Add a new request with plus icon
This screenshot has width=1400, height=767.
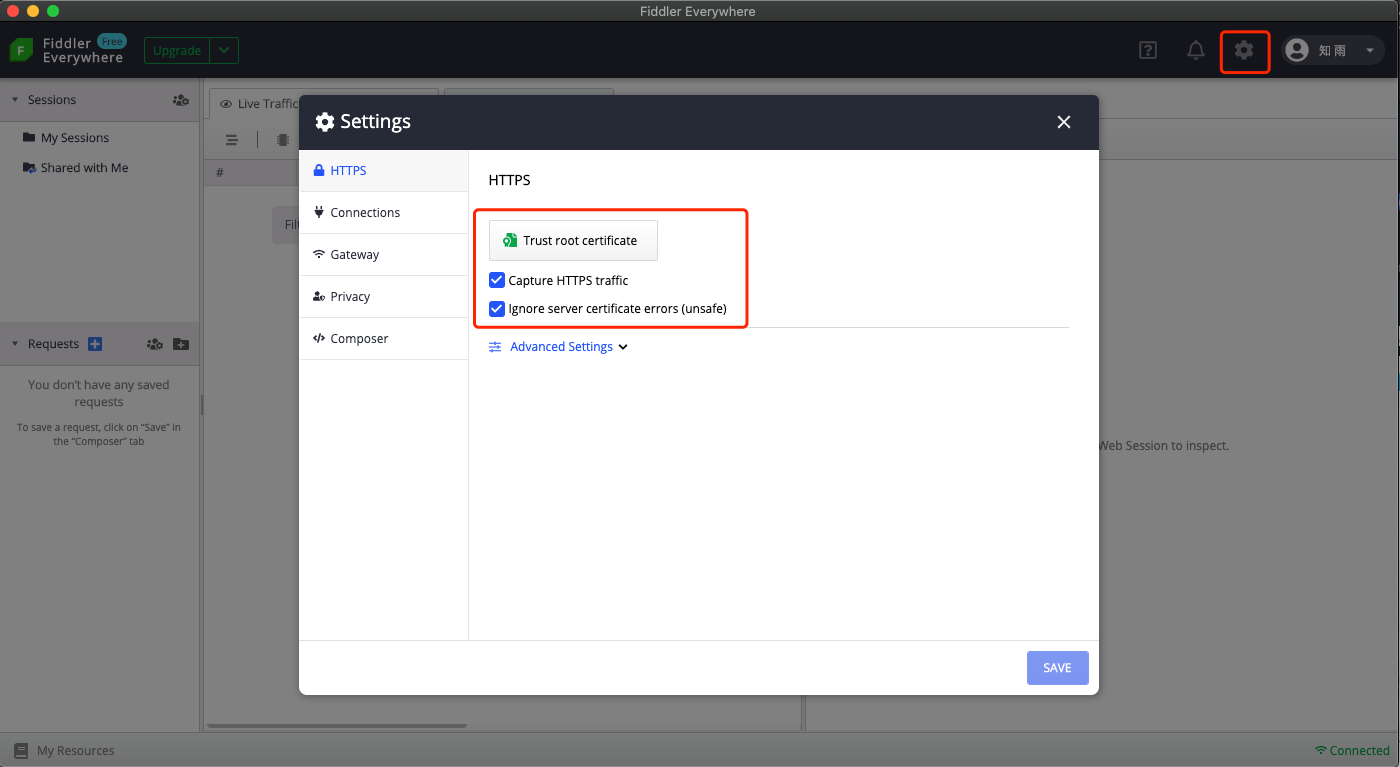click(x=95, y=344)
